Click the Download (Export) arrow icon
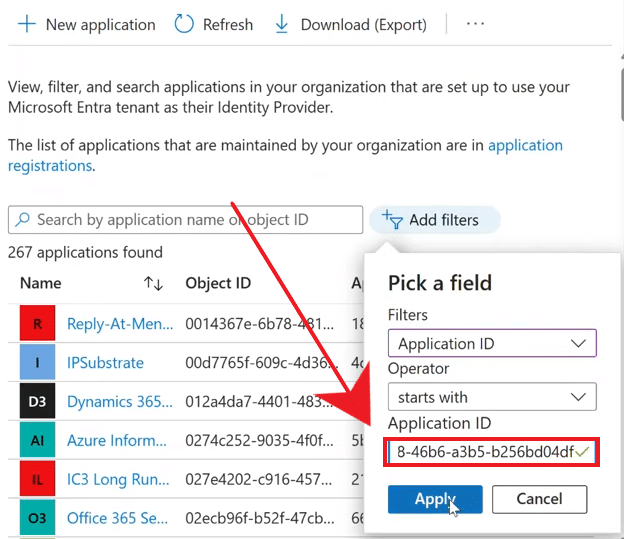 [x=282, y=24]
